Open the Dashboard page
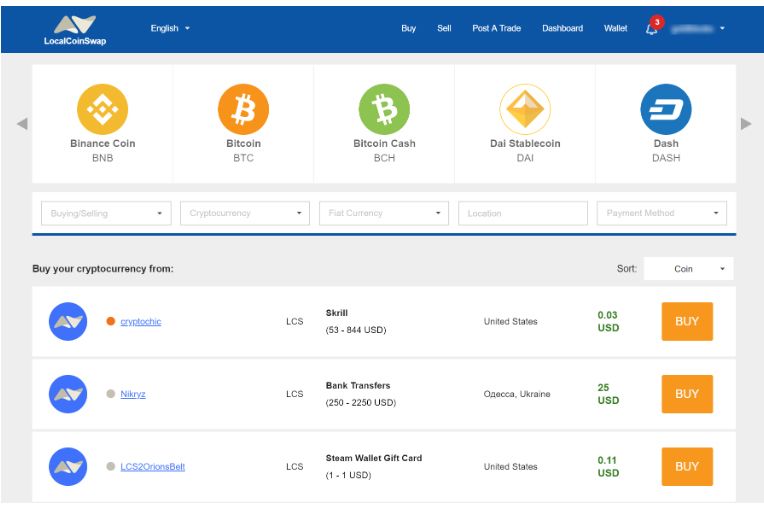The image size is (764, 516). pyautogui.click(x=562, y=28)
